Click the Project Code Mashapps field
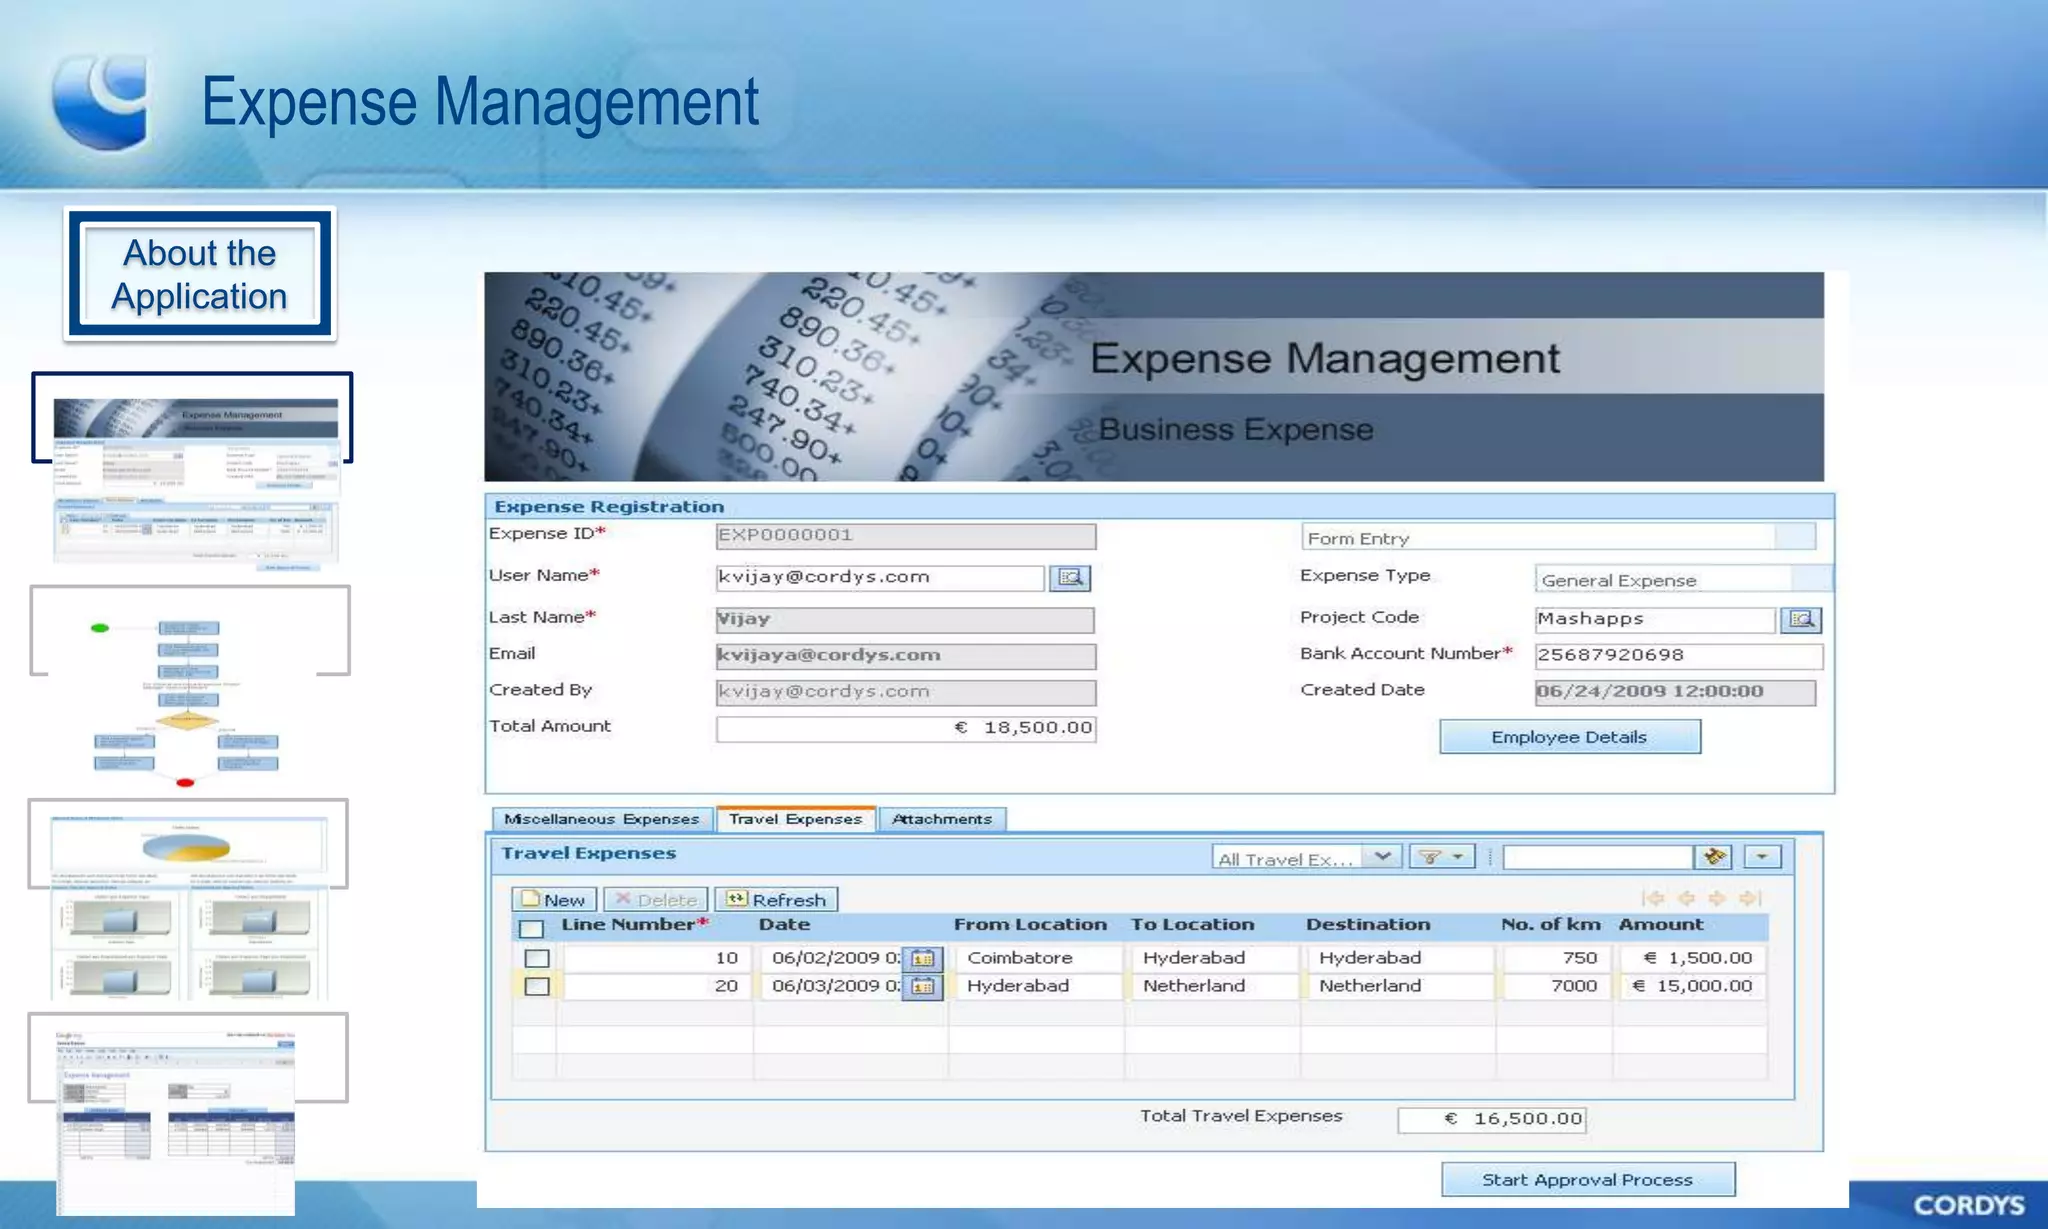 (1654, 619)
